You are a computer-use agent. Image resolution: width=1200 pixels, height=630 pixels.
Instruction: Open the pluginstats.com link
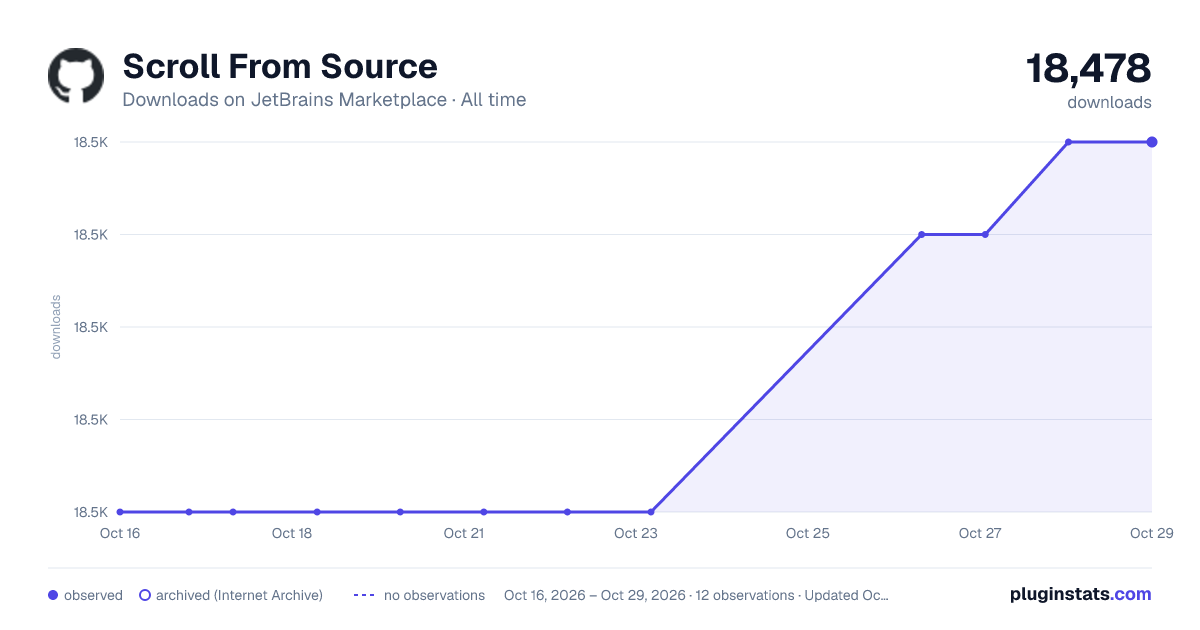click(x=1081, y=594)
